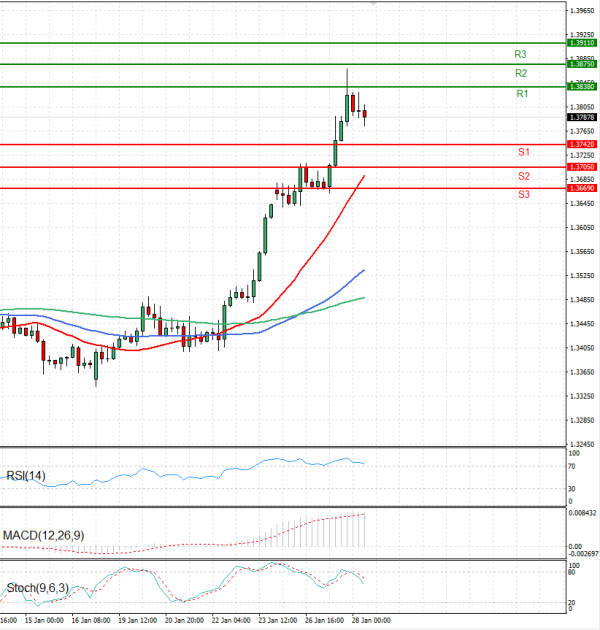This screenshot has height=630, width=600.
Task: Click the MACD scale value 0.008432
Action: pos(582,513)
